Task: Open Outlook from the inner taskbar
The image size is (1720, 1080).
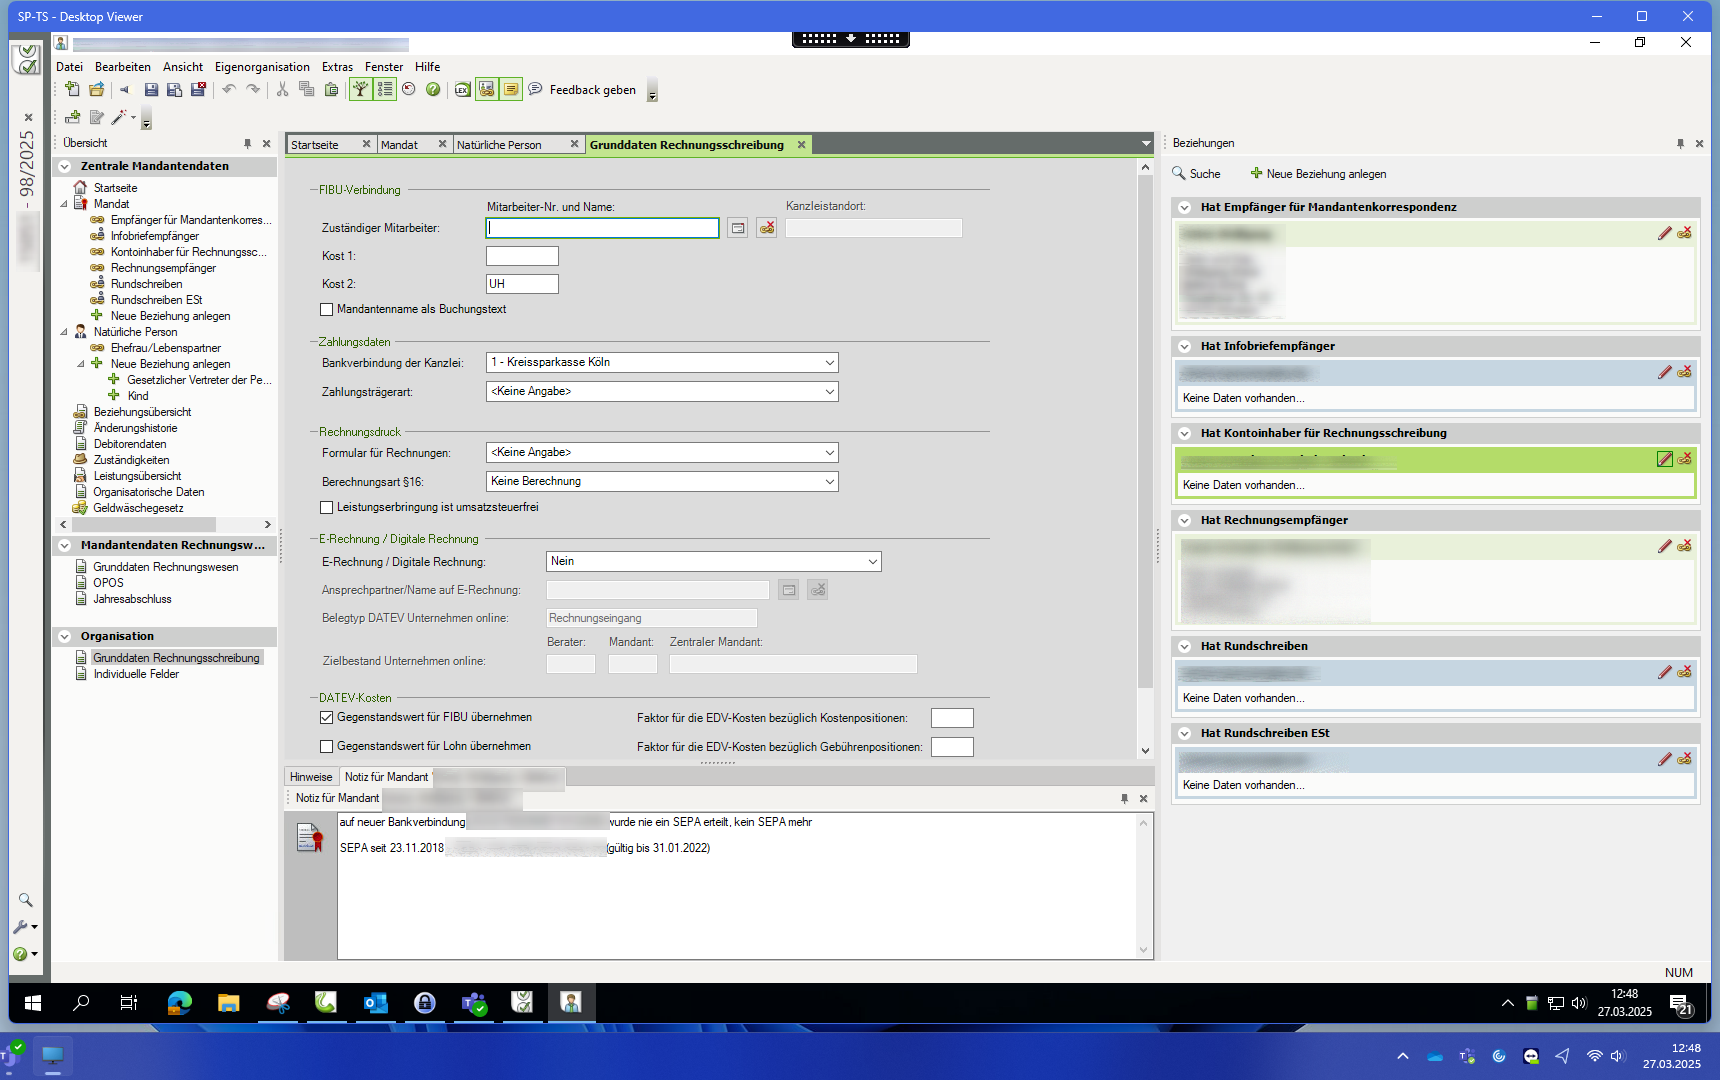Action: point(376,1002)
